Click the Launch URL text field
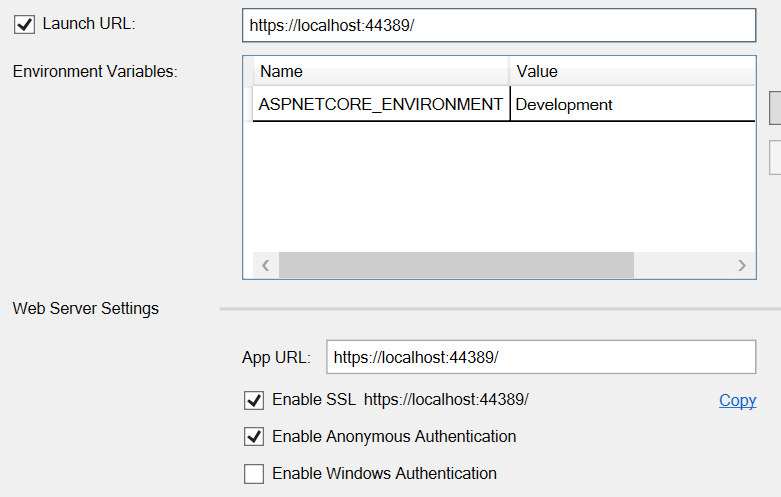The height and width of the screenshot is (497, 781). 498,25
